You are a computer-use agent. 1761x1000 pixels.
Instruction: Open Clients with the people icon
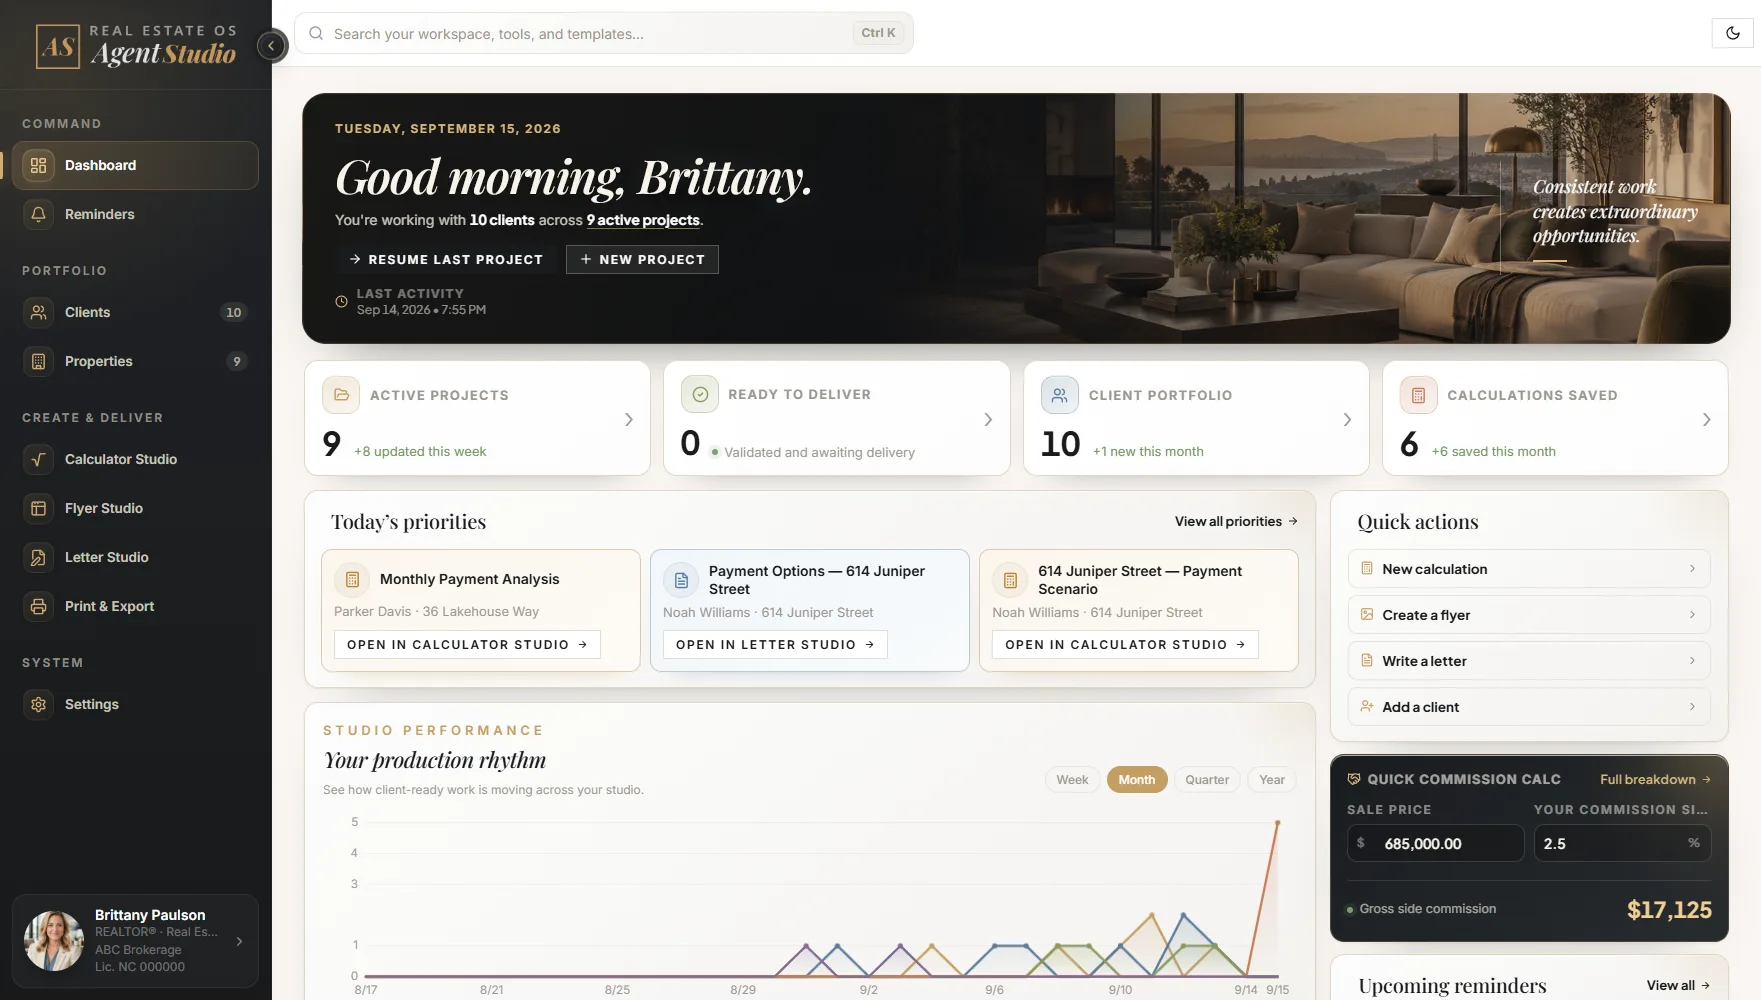[38, 312]
